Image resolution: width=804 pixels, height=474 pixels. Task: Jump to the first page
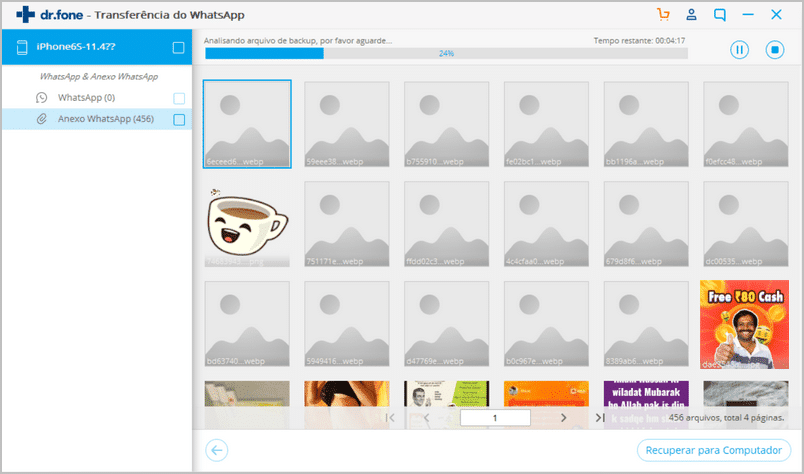[x=390, y=418]
